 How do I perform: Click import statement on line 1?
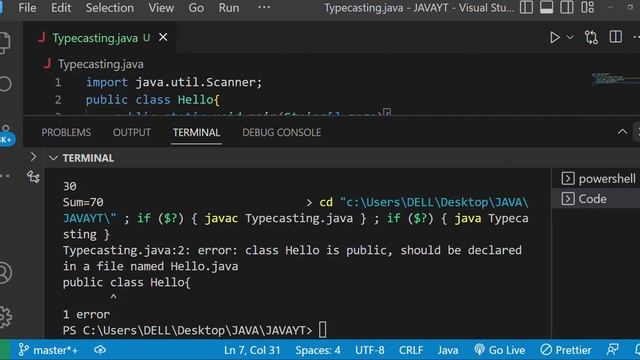click(174, 82)
